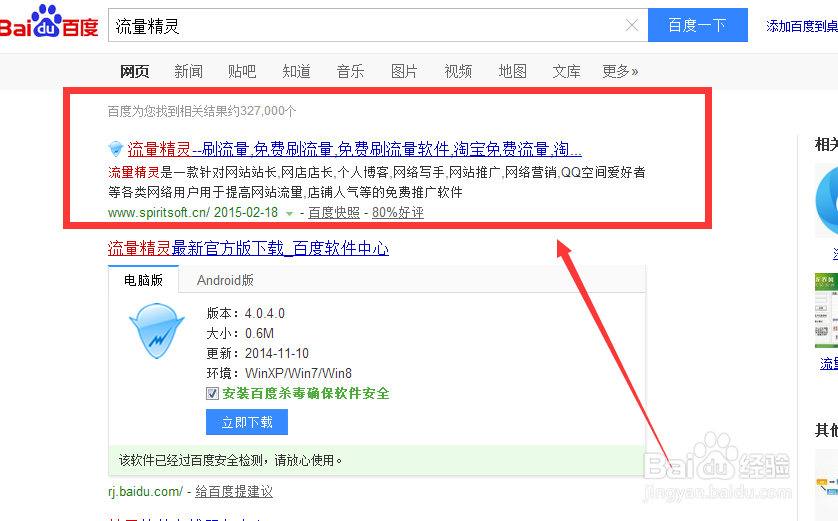The image size is (838, 521).
Task: Switch to the Android版 tab
Action: coord(225,280)
